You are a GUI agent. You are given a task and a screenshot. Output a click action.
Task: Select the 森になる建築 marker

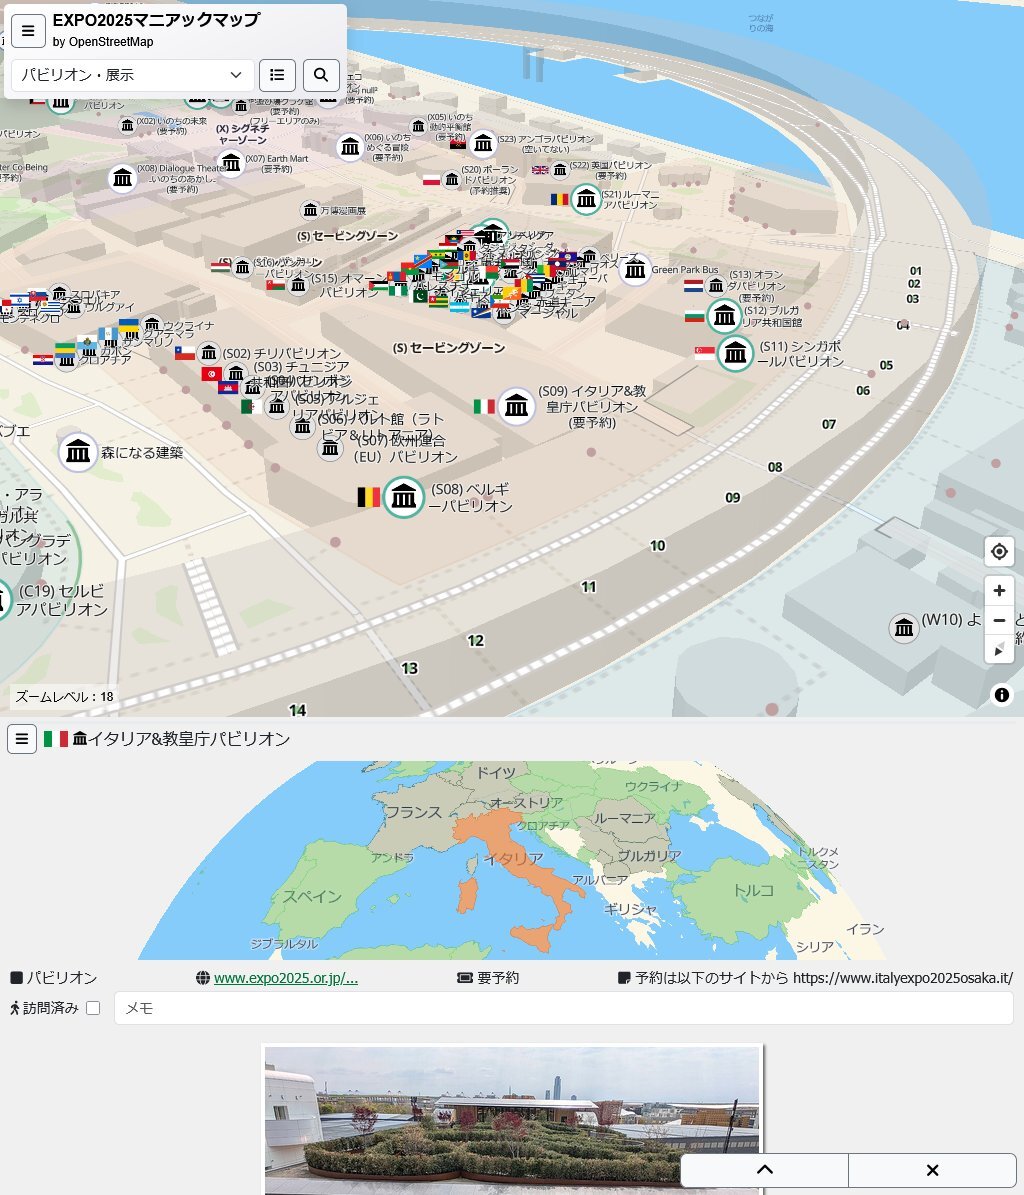[x=78, y=453]
